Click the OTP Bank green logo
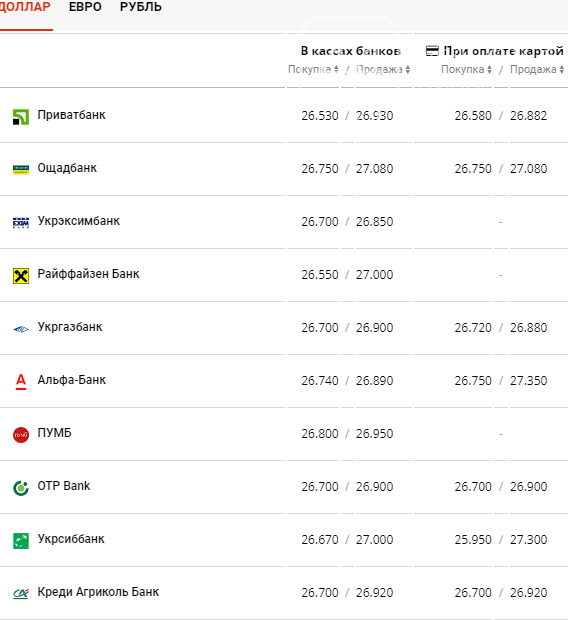The height and width of the screenshot is (620, 568). point(21,488)
